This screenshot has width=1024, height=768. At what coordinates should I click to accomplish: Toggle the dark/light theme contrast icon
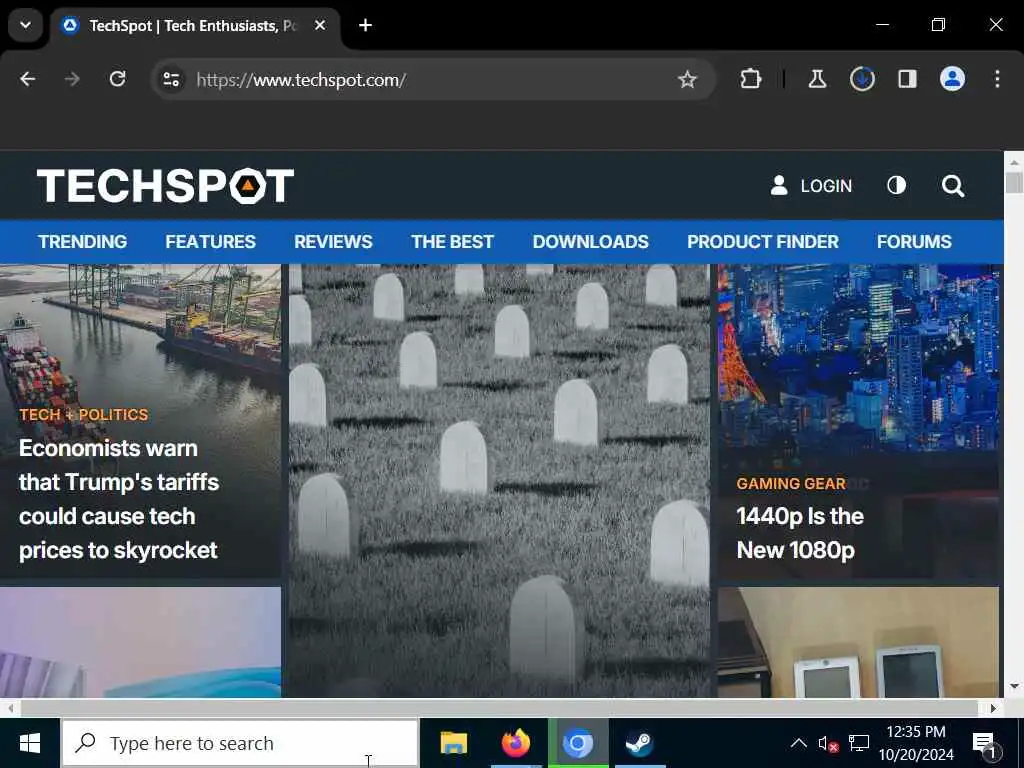[896, 185]
